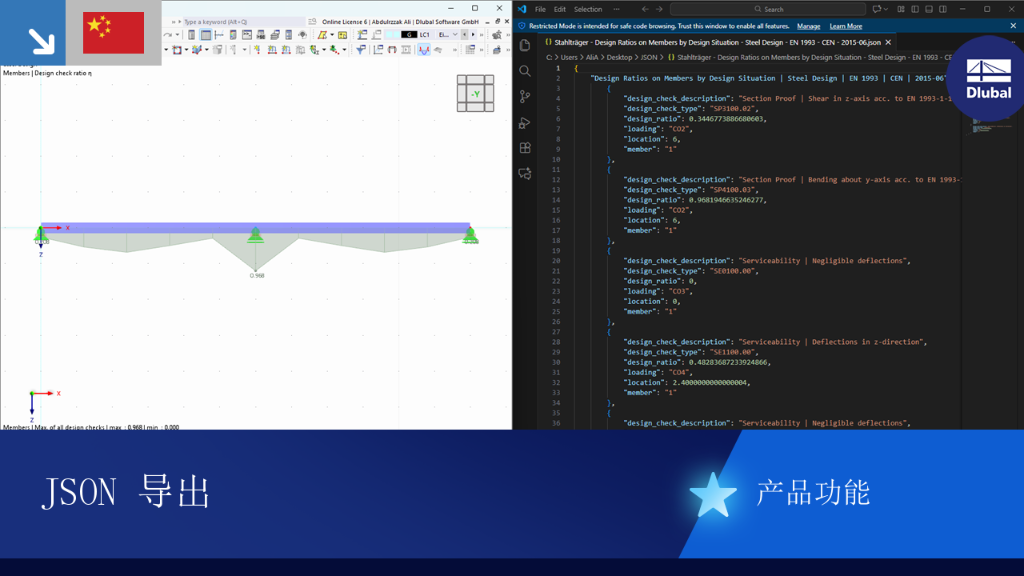This screenshot has width=1024, height=576.
Task: Click the JSON folder breadcrumb segment
Action: point(648,57)
